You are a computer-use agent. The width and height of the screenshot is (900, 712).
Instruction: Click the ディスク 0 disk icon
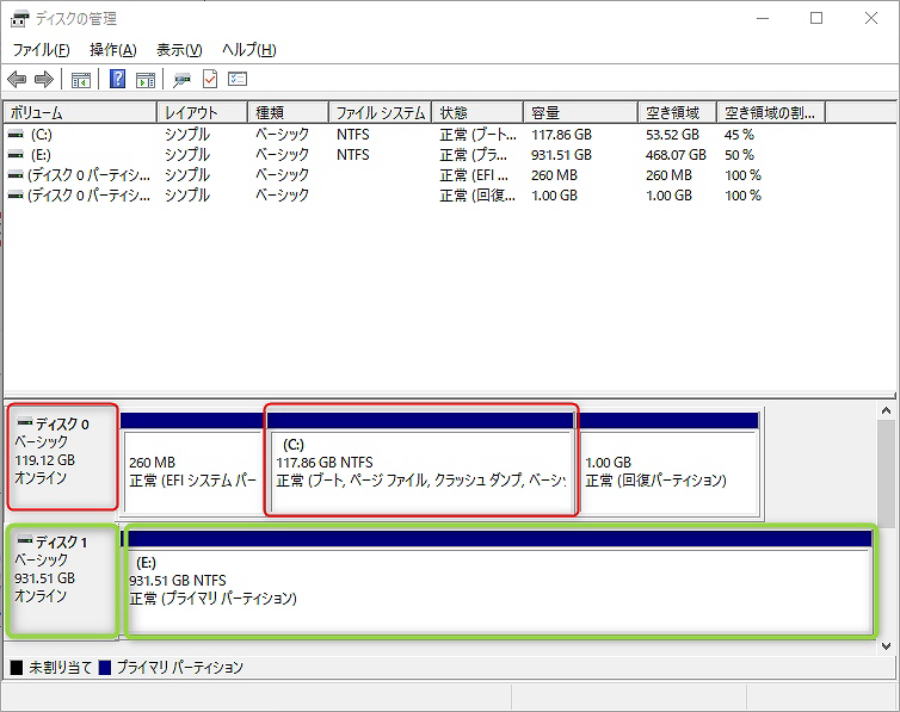pyautogui.click(x=25, y=423)
